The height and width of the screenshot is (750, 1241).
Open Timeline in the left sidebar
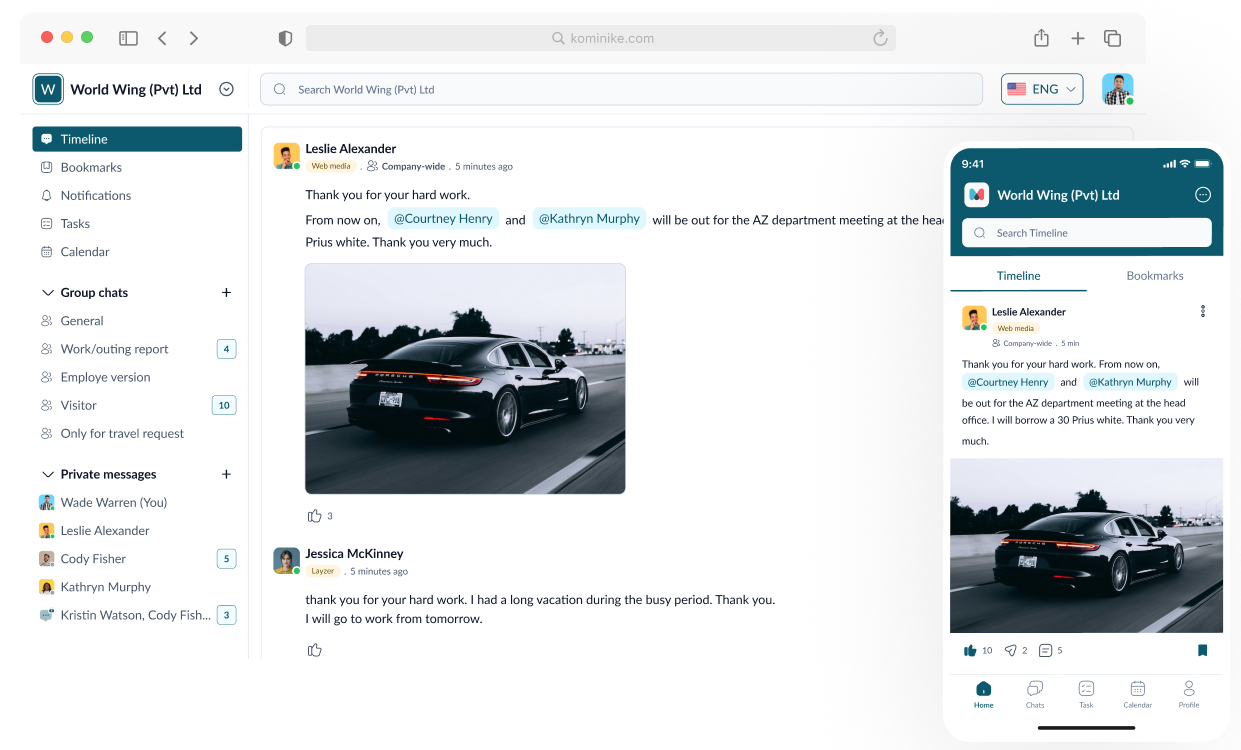click(x=137, y=139)
